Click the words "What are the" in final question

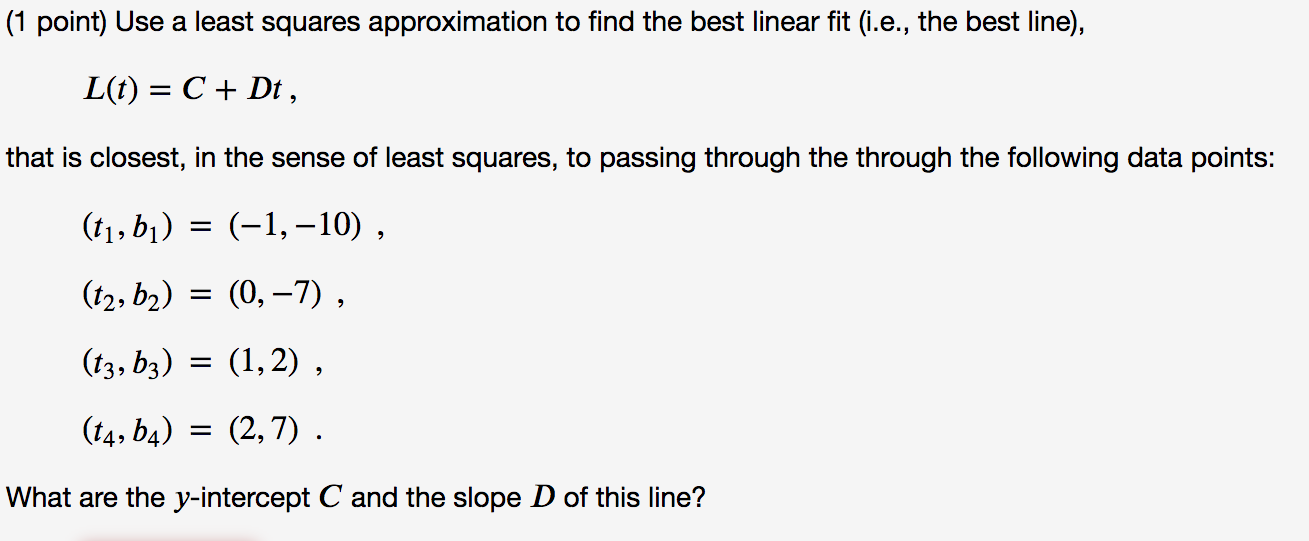tap(85, 497)
